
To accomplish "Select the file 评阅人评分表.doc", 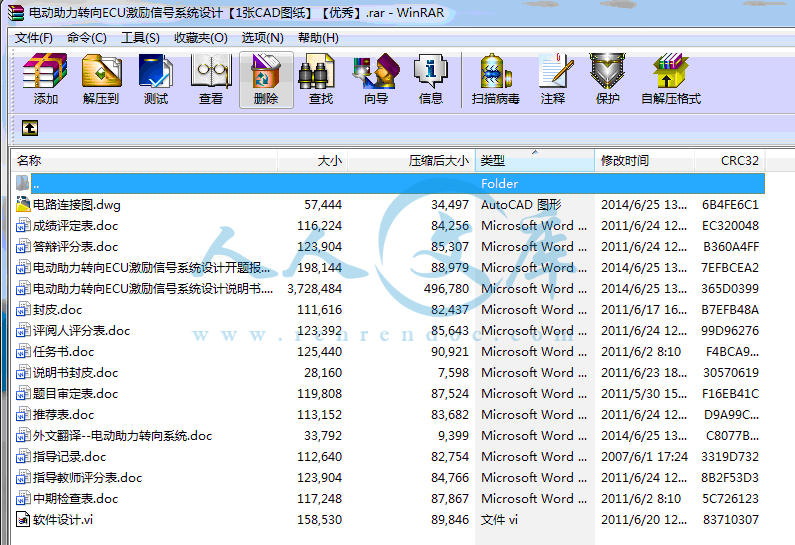I will click(x=81, y=331).
